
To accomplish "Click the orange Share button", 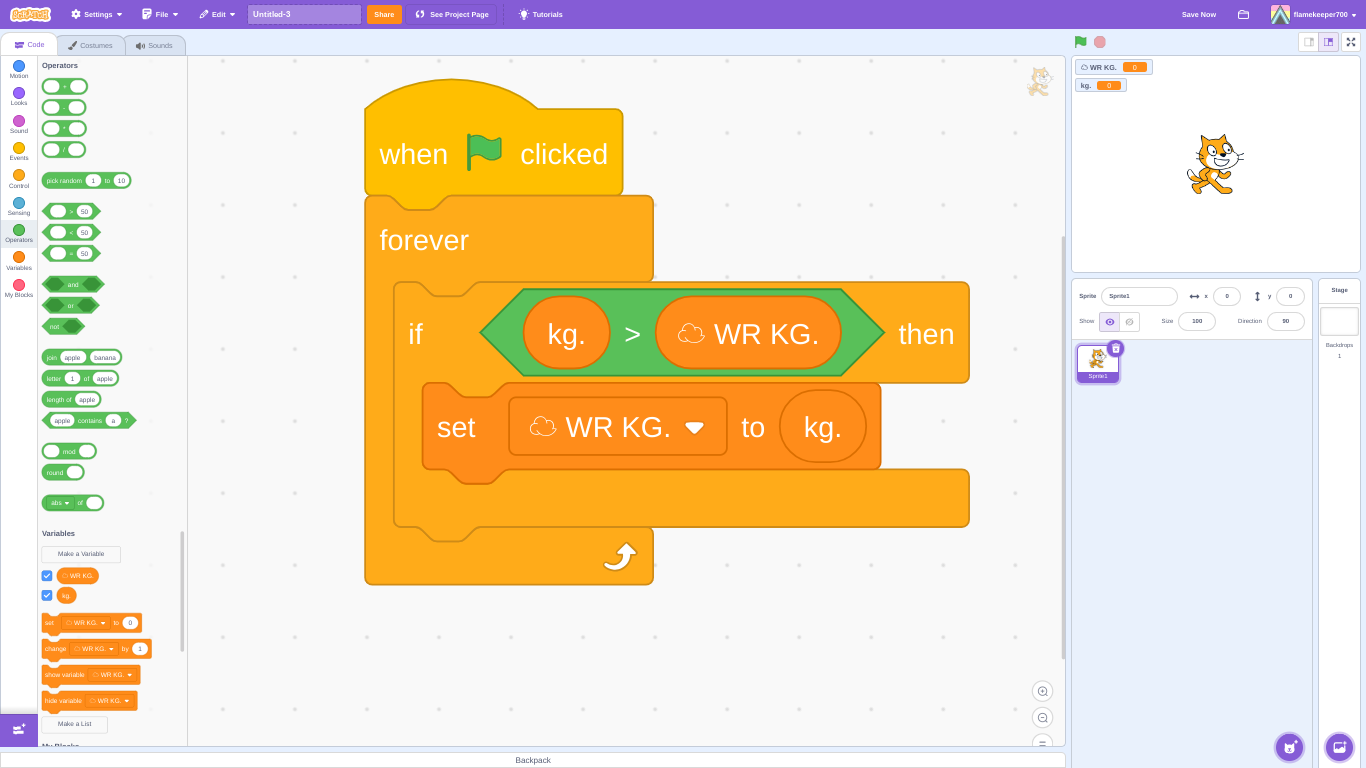I will pyautogui.click(x=384, y=14).
